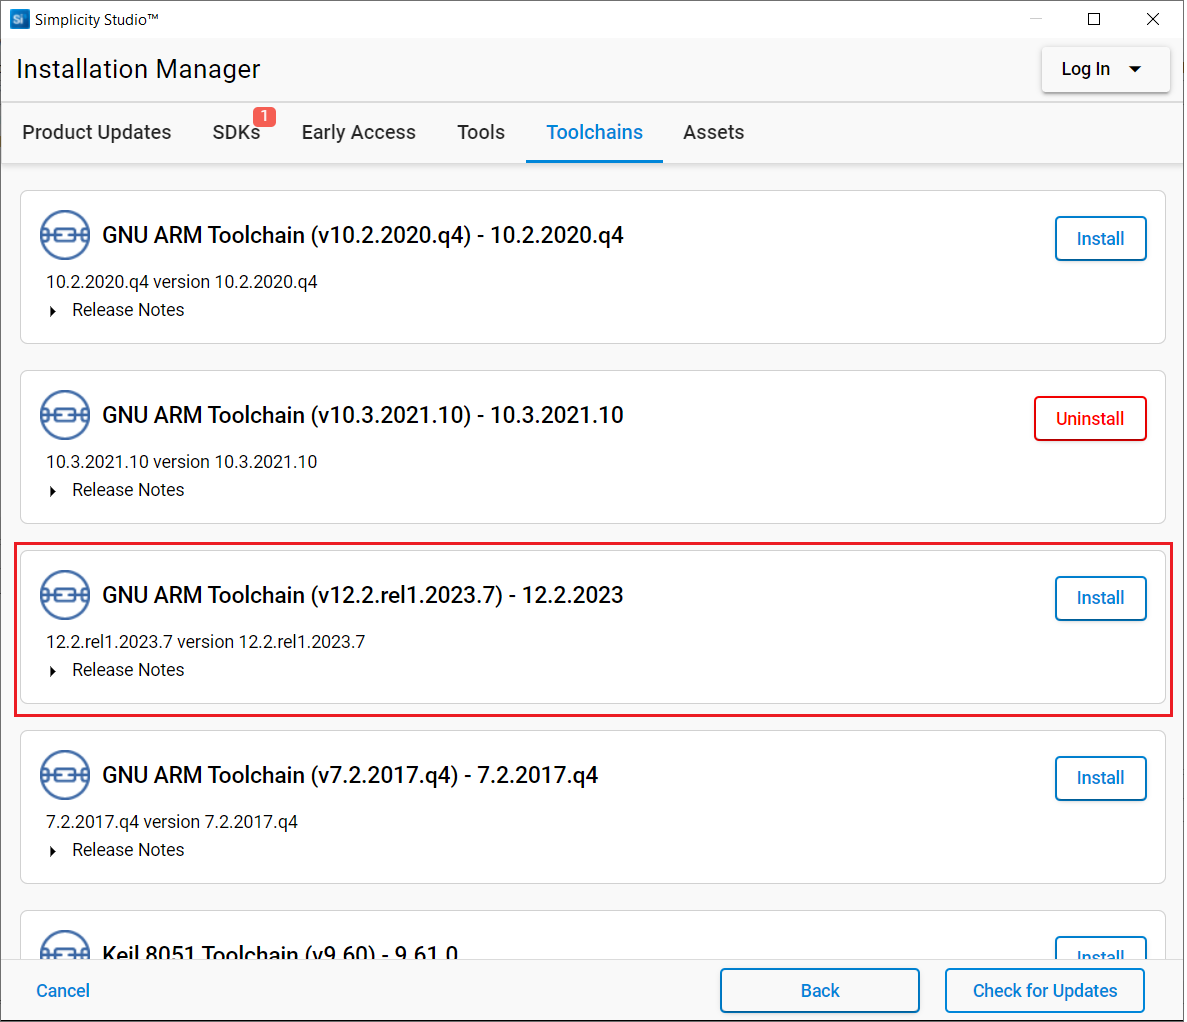Image resolution: width=1187 pixels, height=1022 pixels.
Task: Click the Back button
Action: pyautogui.click(x=819, y=990)
